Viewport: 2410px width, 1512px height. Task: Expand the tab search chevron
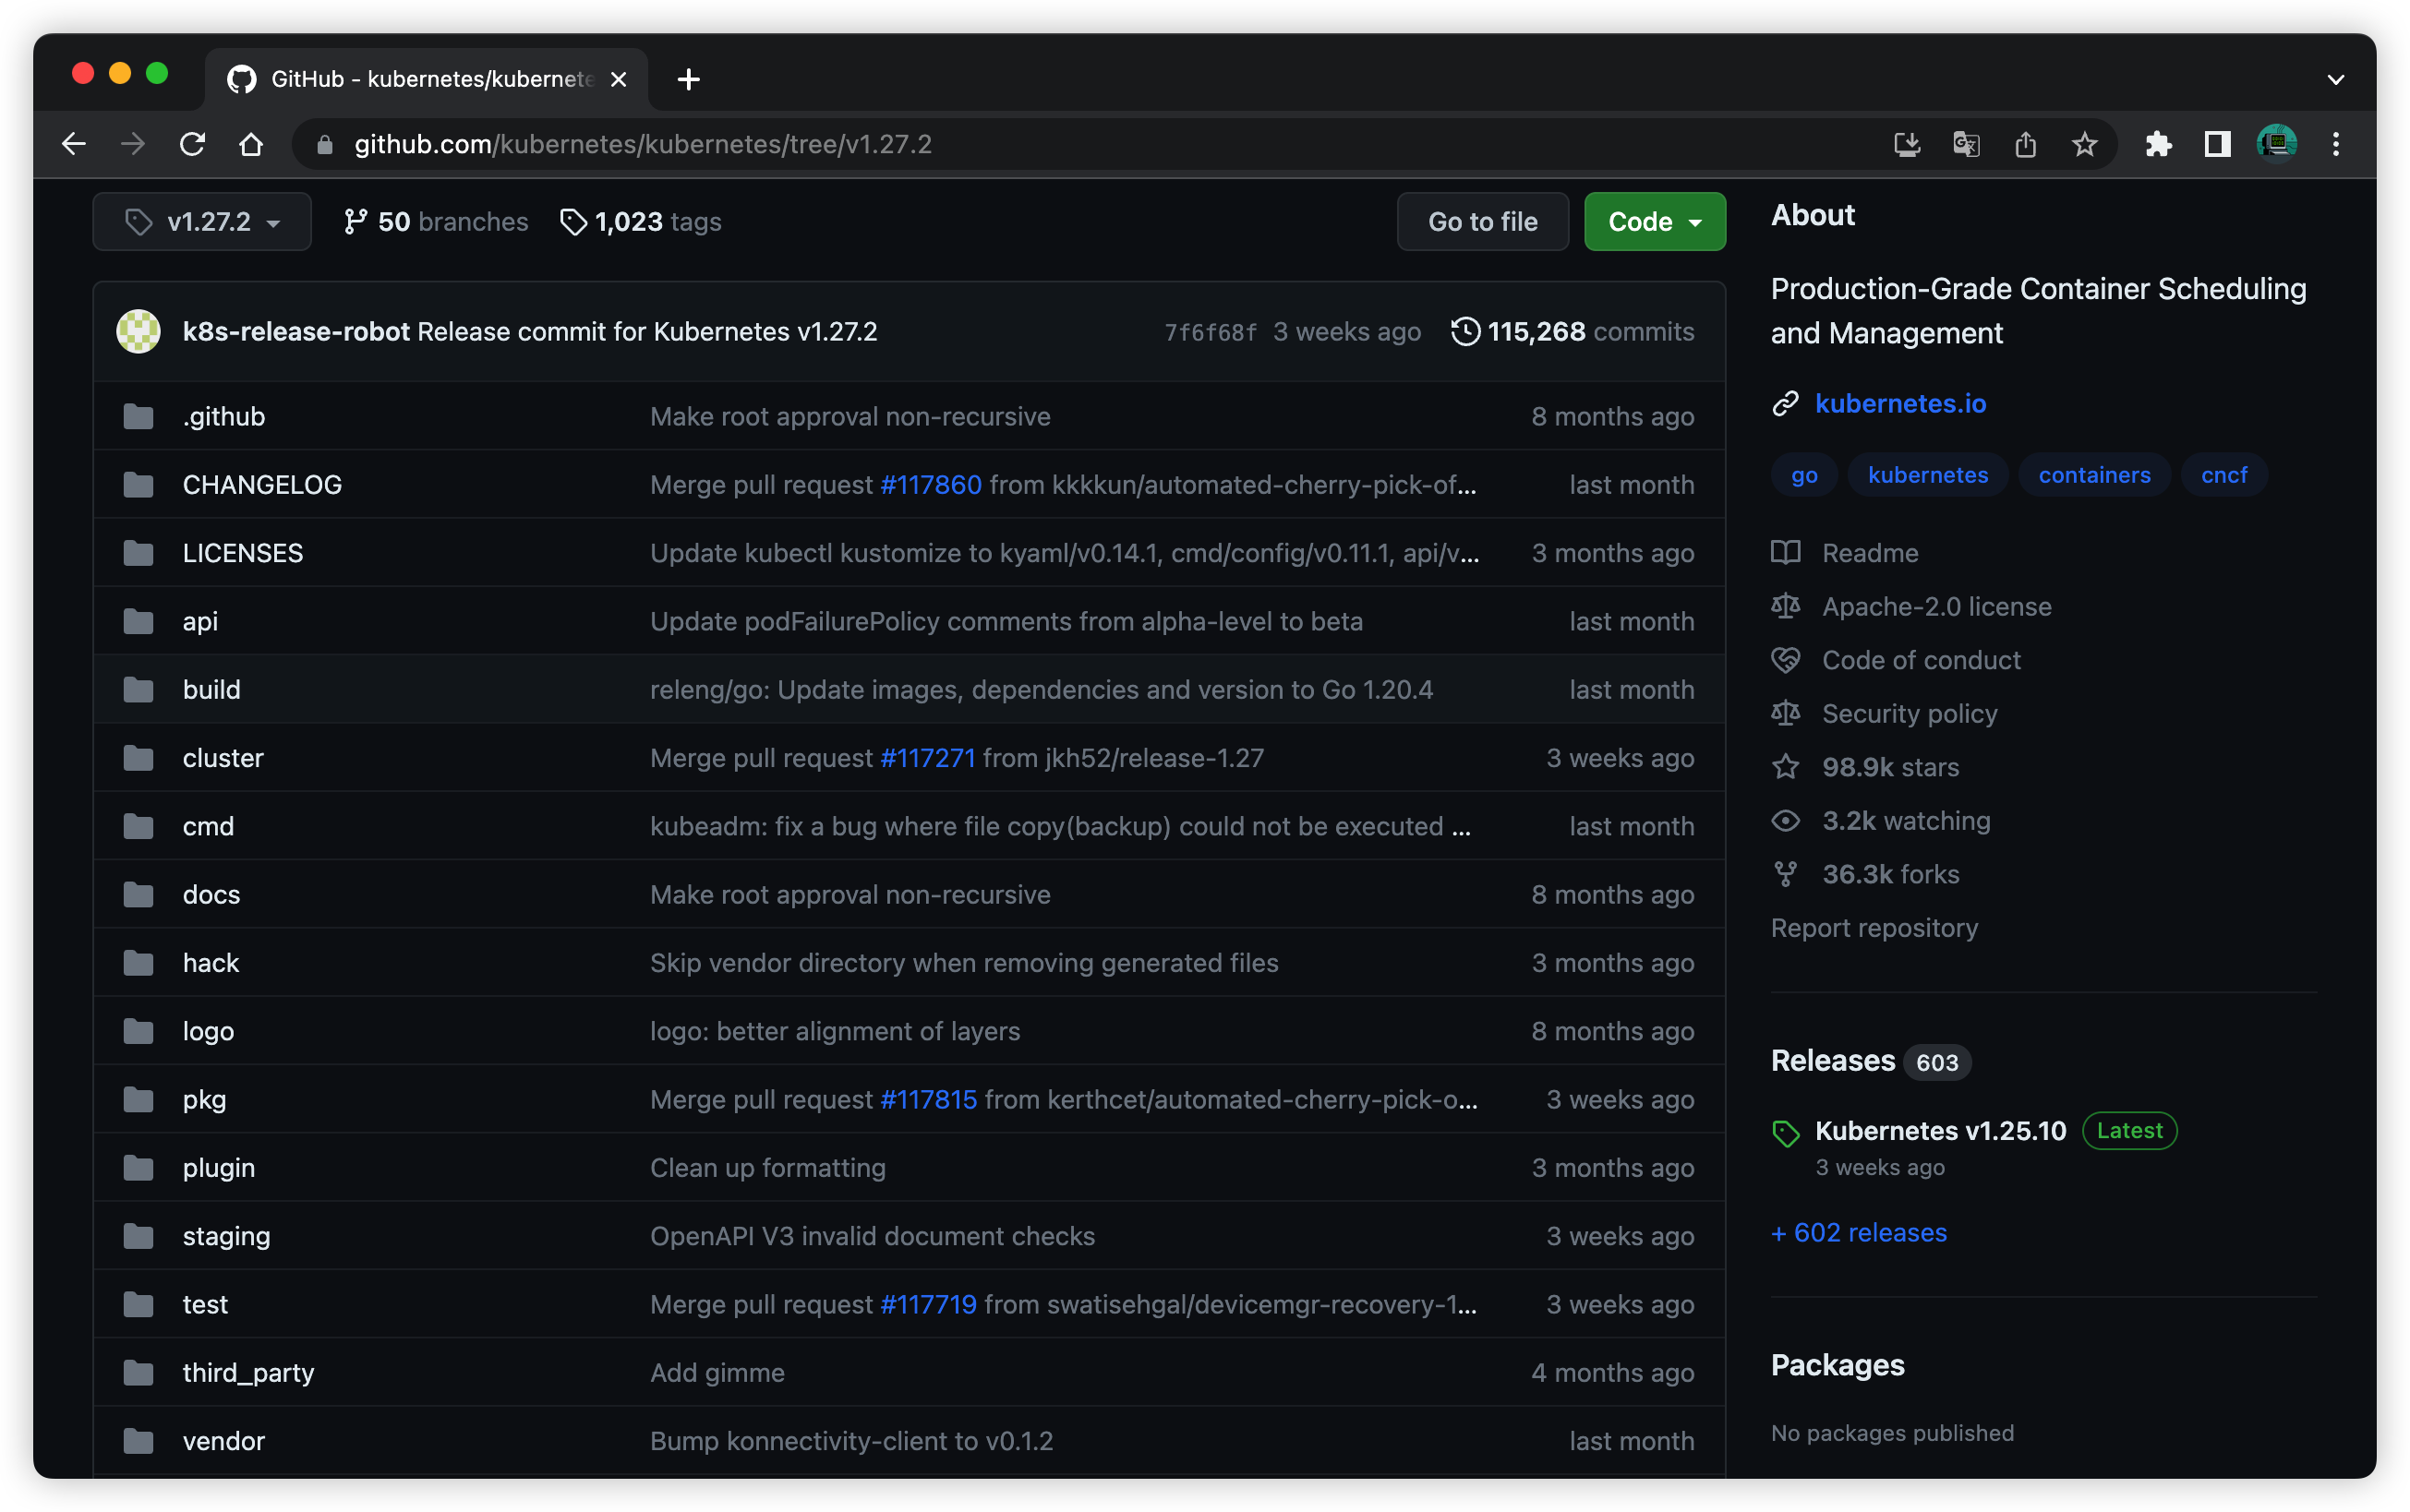coord(2335,79)
